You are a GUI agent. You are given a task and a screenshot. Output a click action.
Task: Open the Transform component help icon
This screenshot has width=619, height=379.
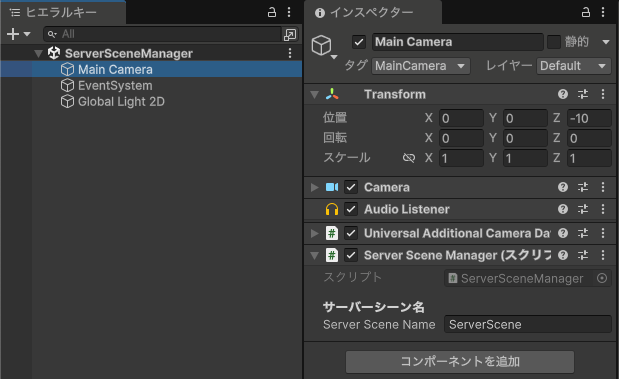563,94
